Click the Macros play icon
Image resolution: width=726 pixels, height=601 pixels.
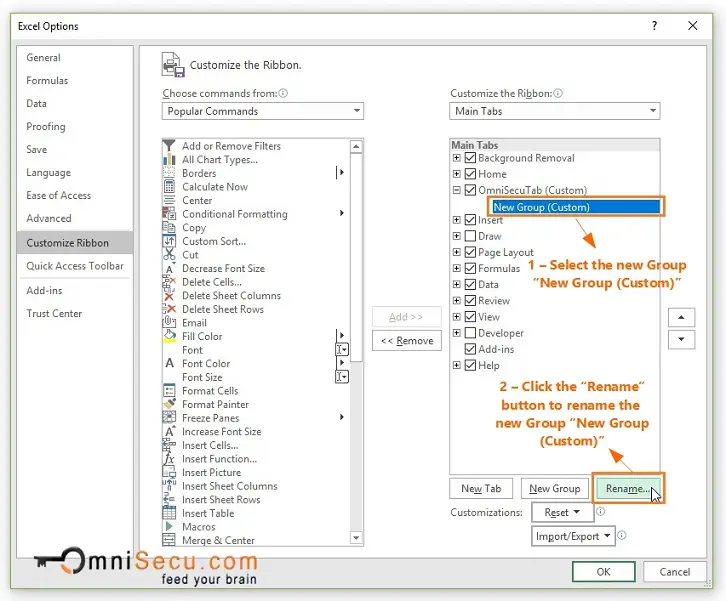pyautogui.click(x=169, y=527)
